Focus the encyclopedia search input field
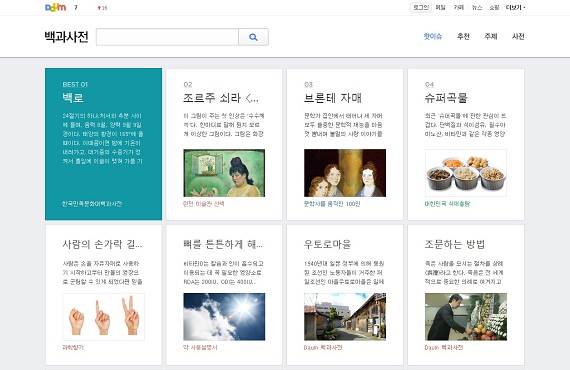 tap(167, 37)
